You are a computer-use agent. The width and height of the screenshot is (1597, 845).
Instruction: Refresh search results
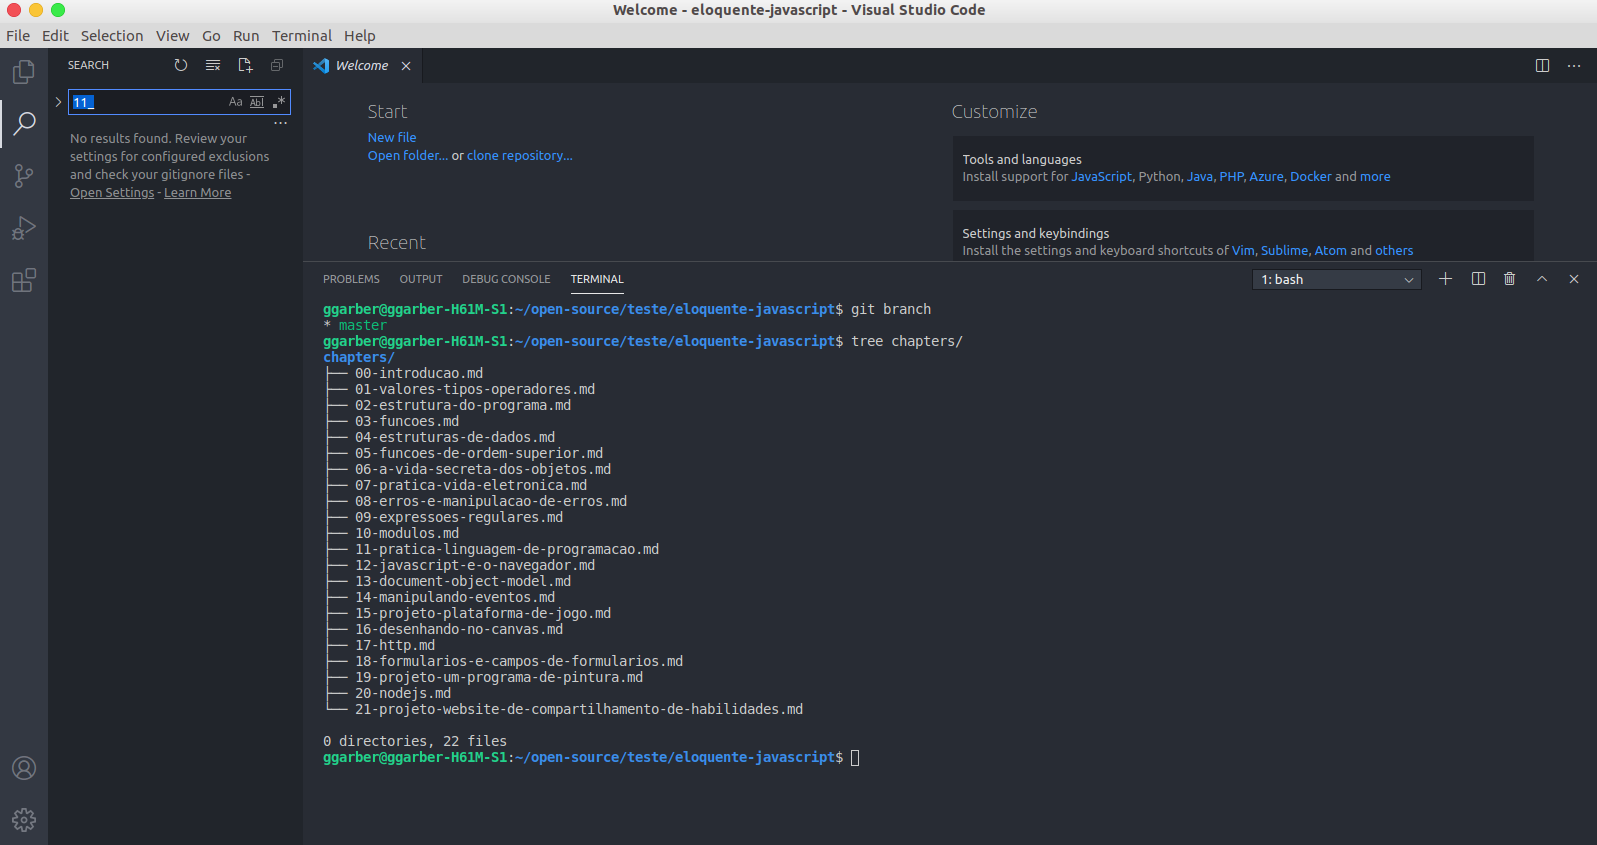tap(181, 65)
